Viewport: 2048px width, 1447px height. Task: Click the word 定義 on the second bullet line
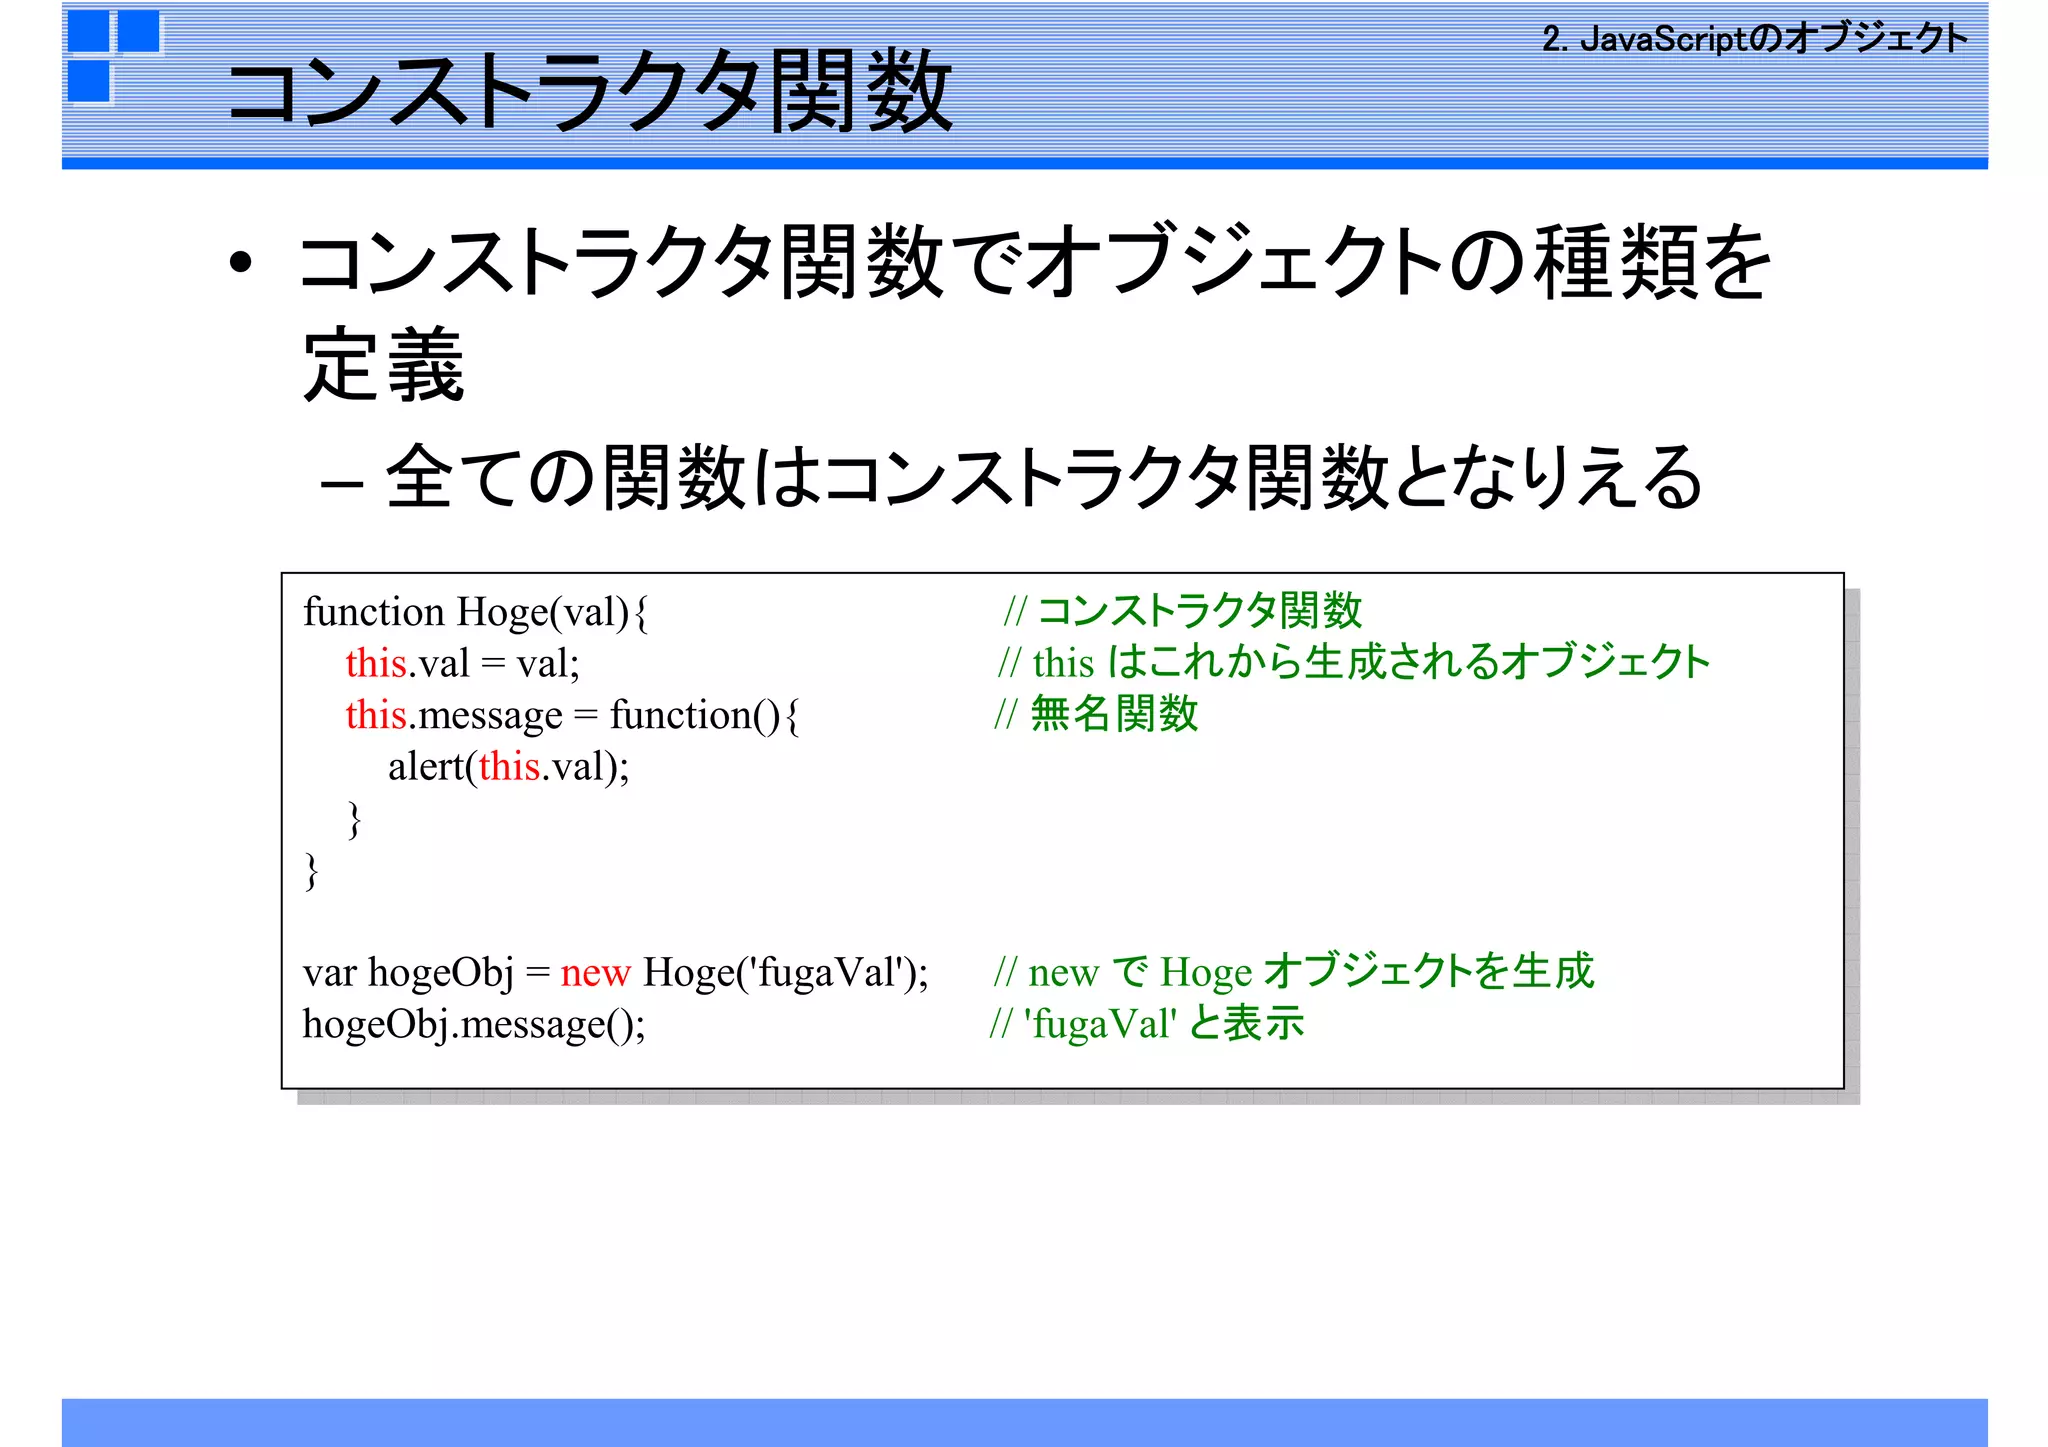tap(384, 365)
